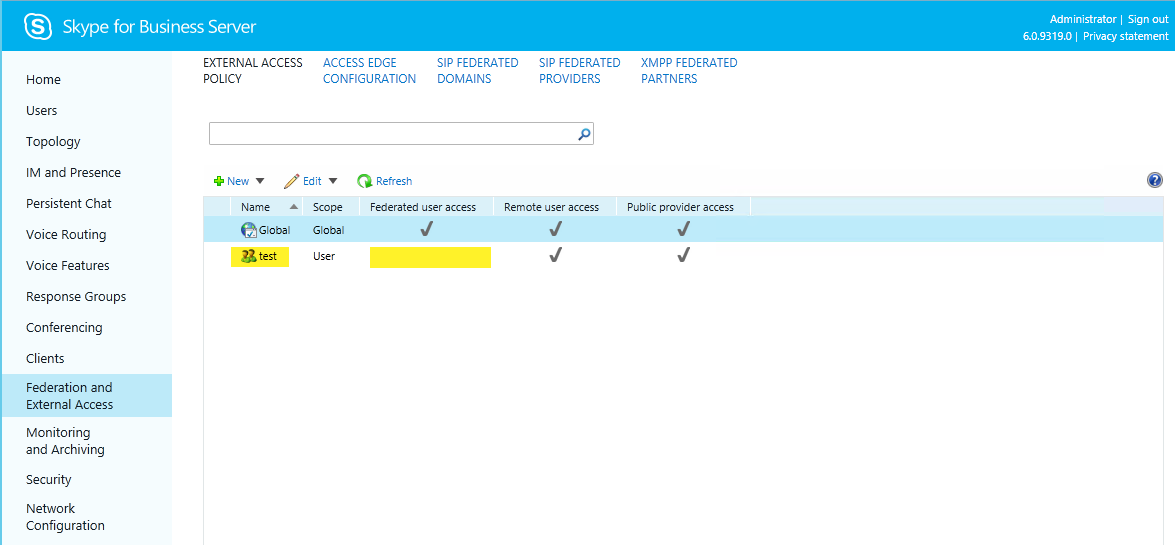Click test row Public provider access checkmark
This screenshot has width=1175, height=545.
tap(683, 256)
